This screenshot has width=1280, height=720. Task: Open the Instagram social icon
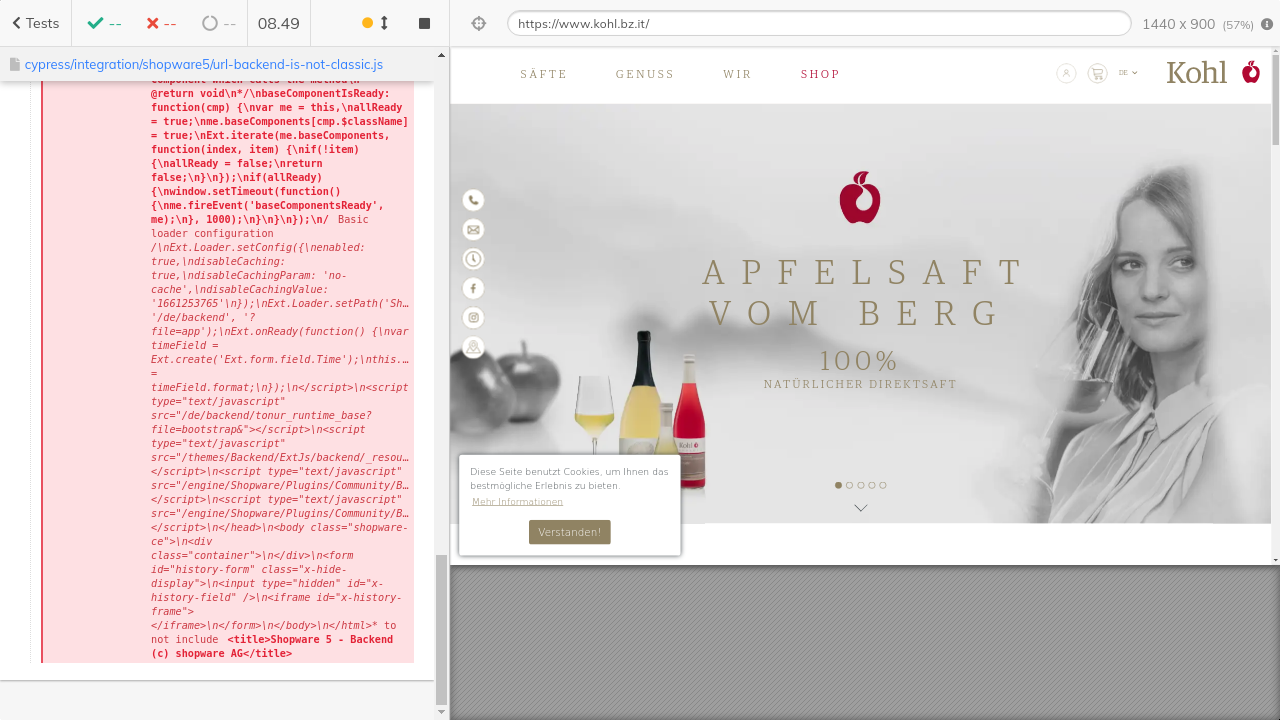coord(474,318)
